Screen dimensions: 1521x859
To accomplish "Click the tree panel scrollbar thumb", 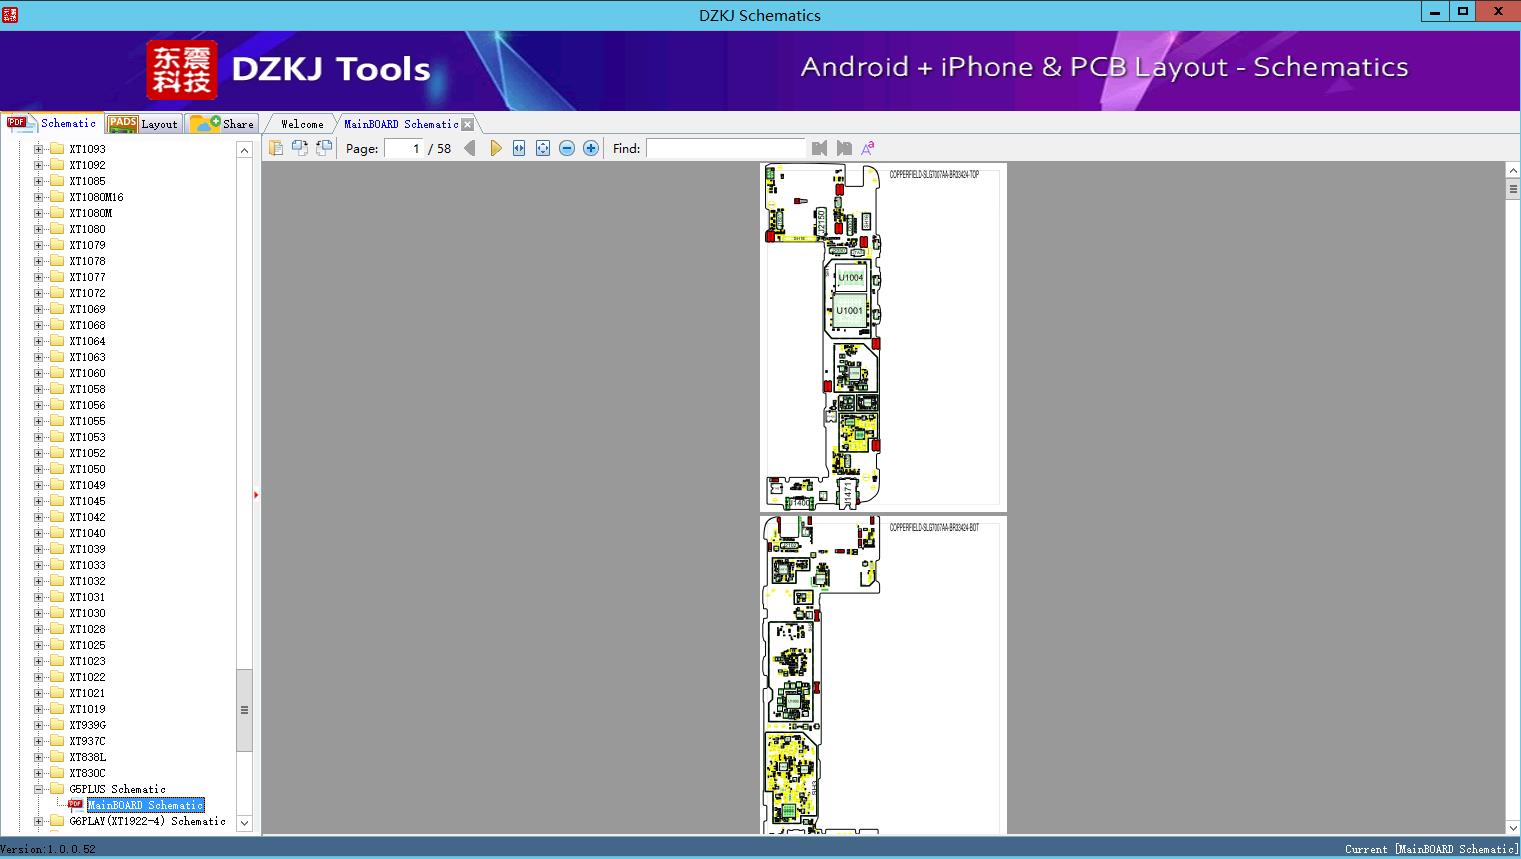I will pyautogui.click(x=244, y=710).
